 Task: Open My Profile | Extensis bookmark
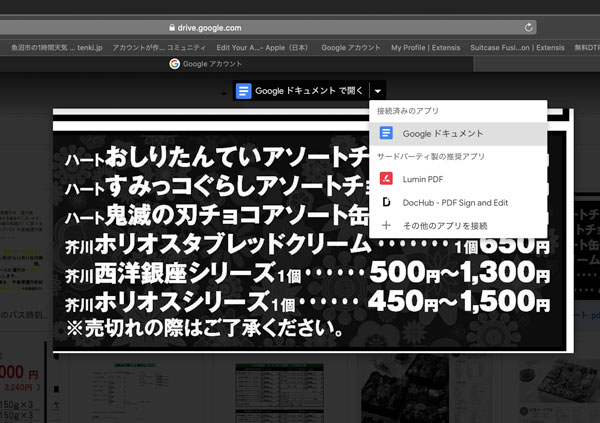426,48
